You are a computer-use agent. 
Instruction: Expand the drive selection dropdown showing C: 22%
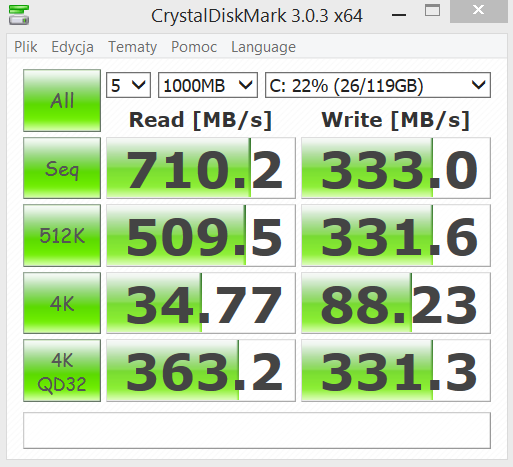click(378, 85)
